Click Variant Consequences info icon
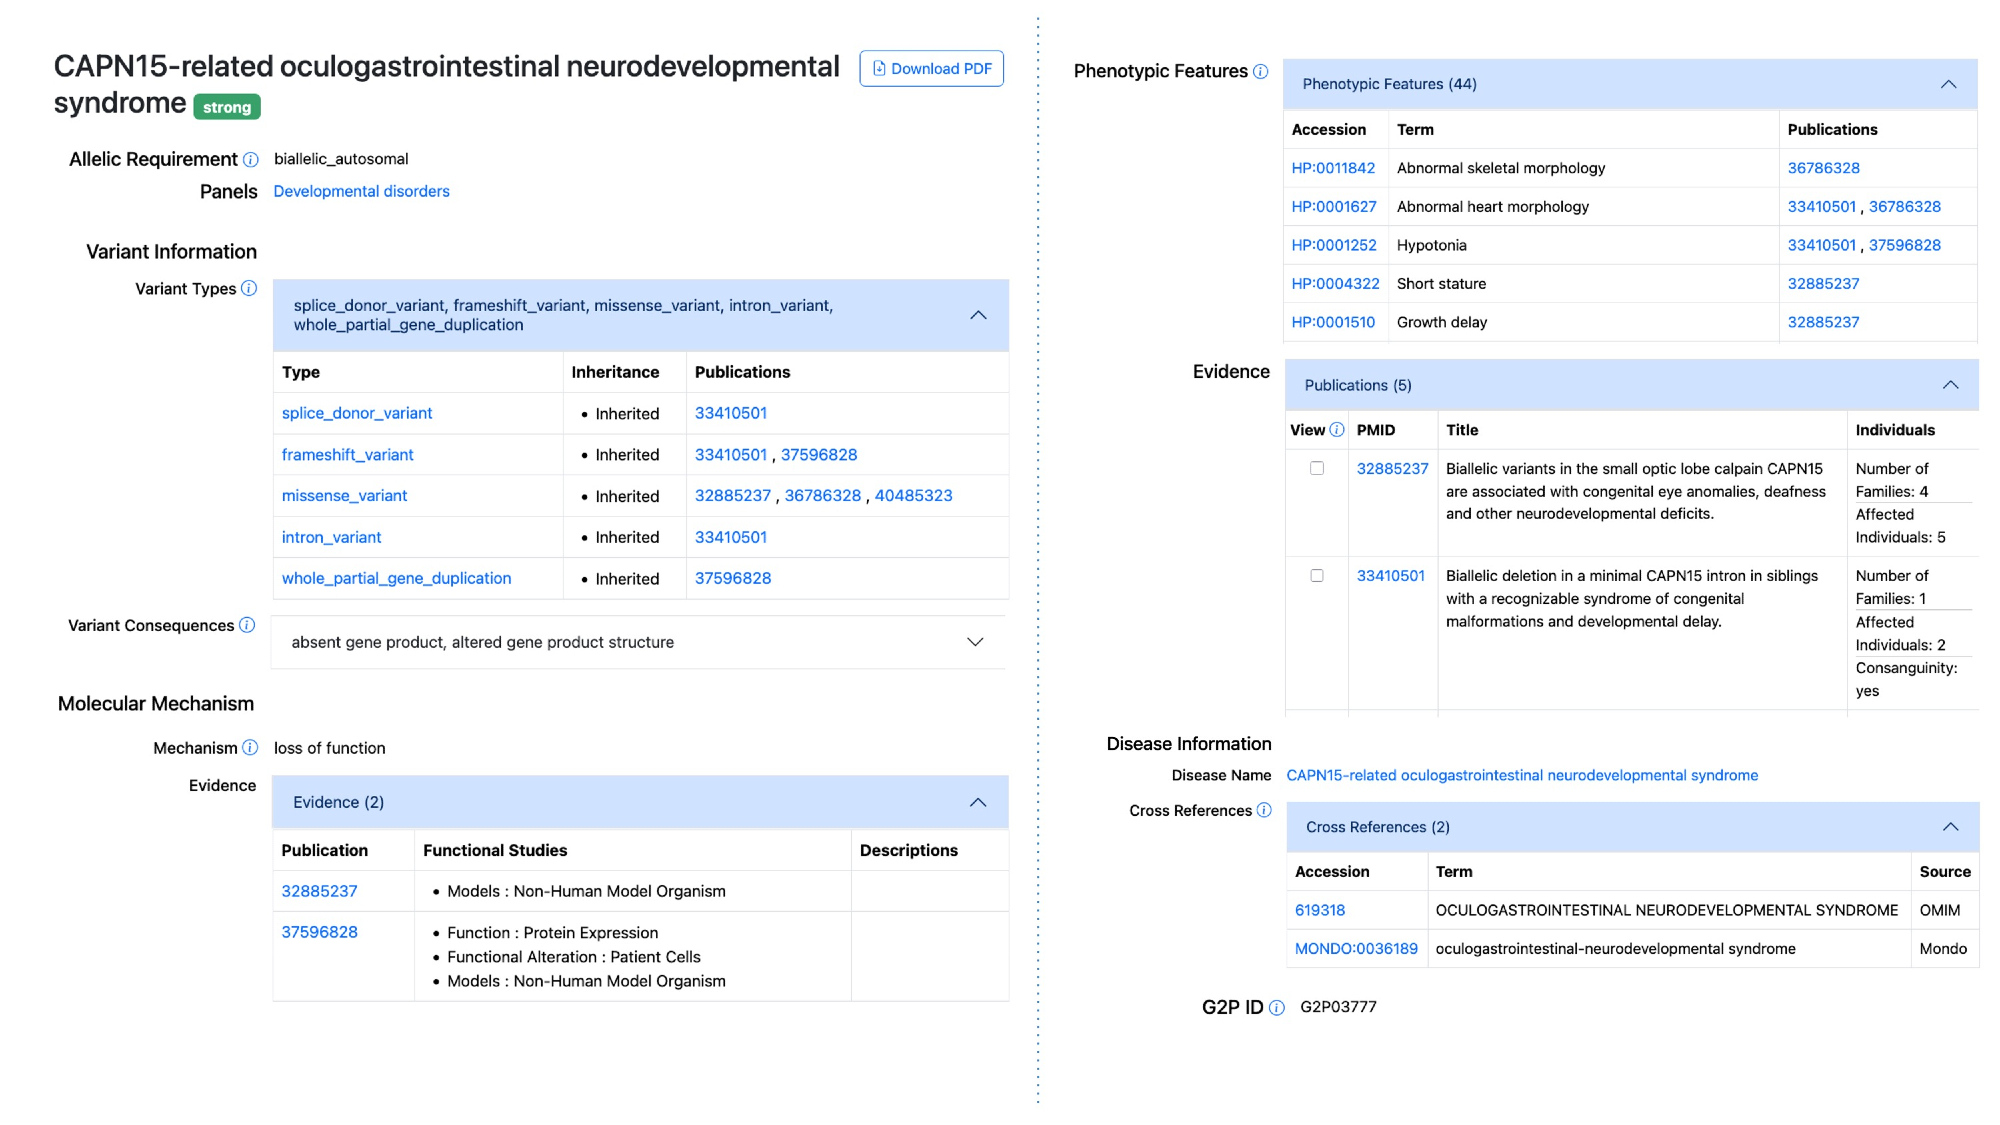This screenshot has width=2000, height=1125. pos(247,625)
